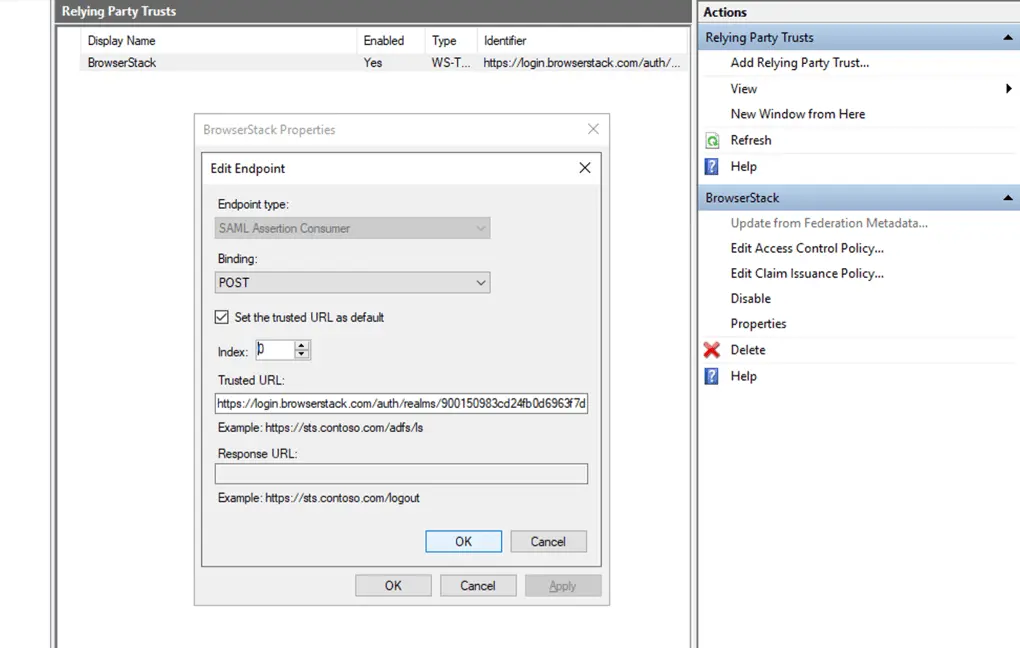The height and width of the screenshot is (648, 1020).
Task: Click the Help icon under BrowserStack section
Action: tap(712, 376)
